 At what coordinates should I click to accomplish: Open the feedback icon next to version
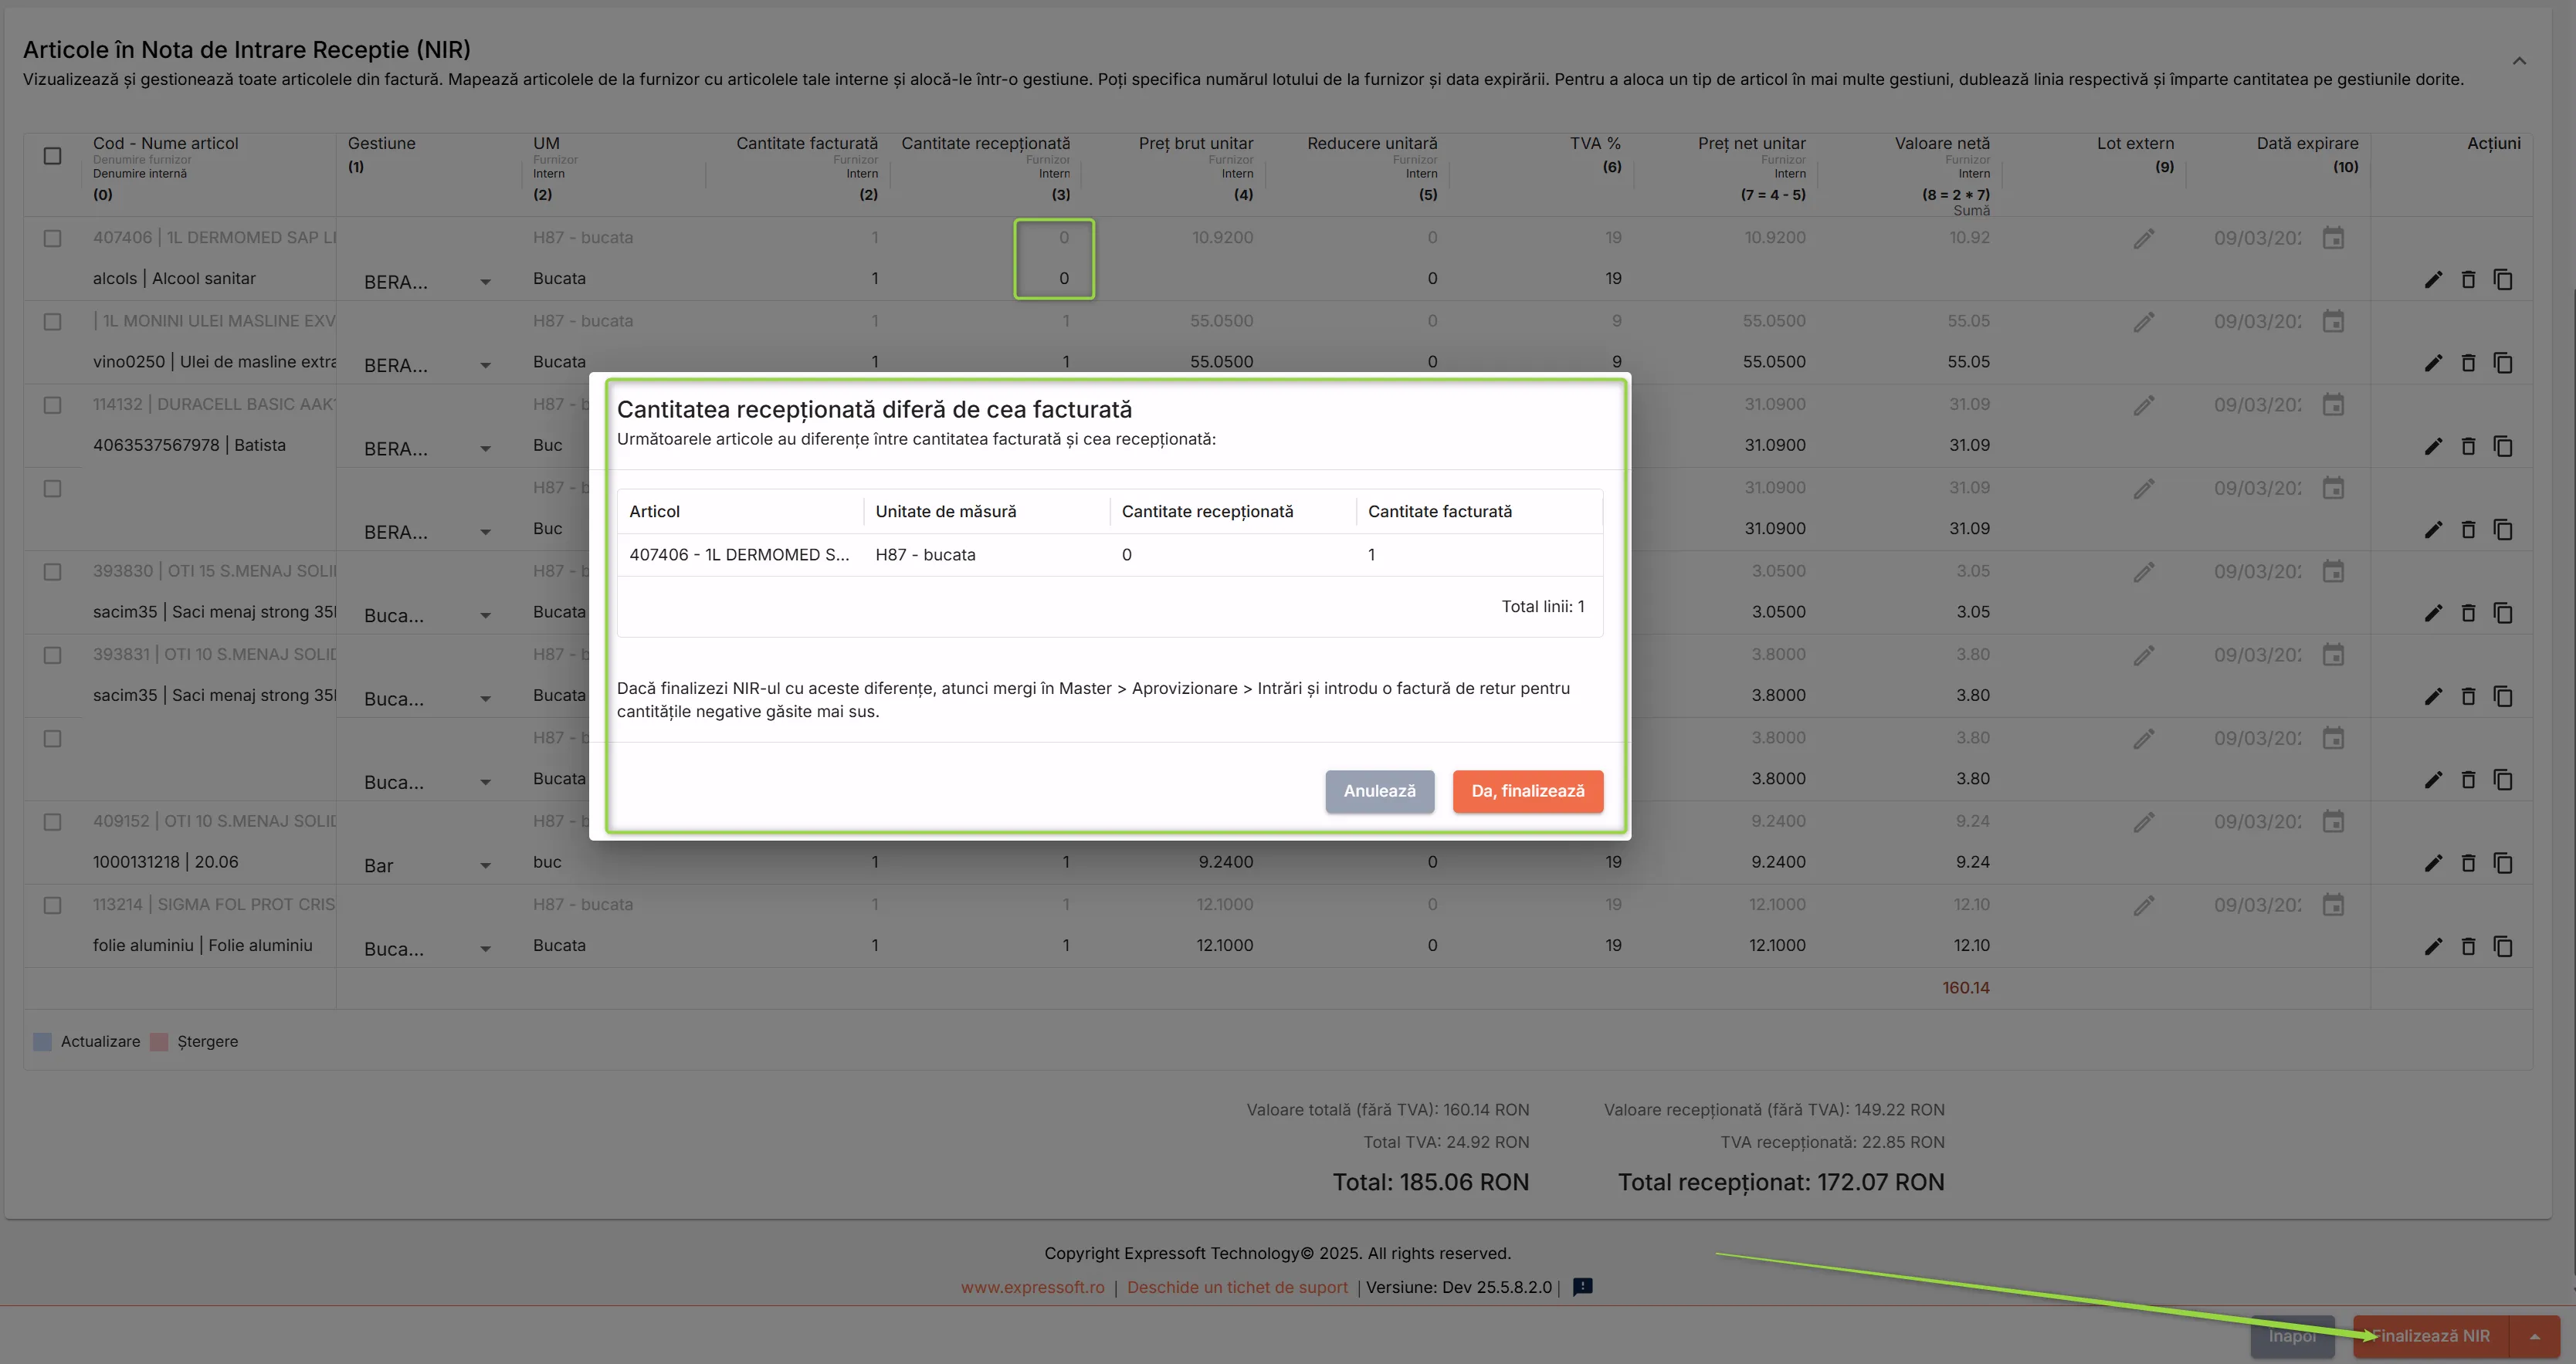[x=1582, y=1287]
